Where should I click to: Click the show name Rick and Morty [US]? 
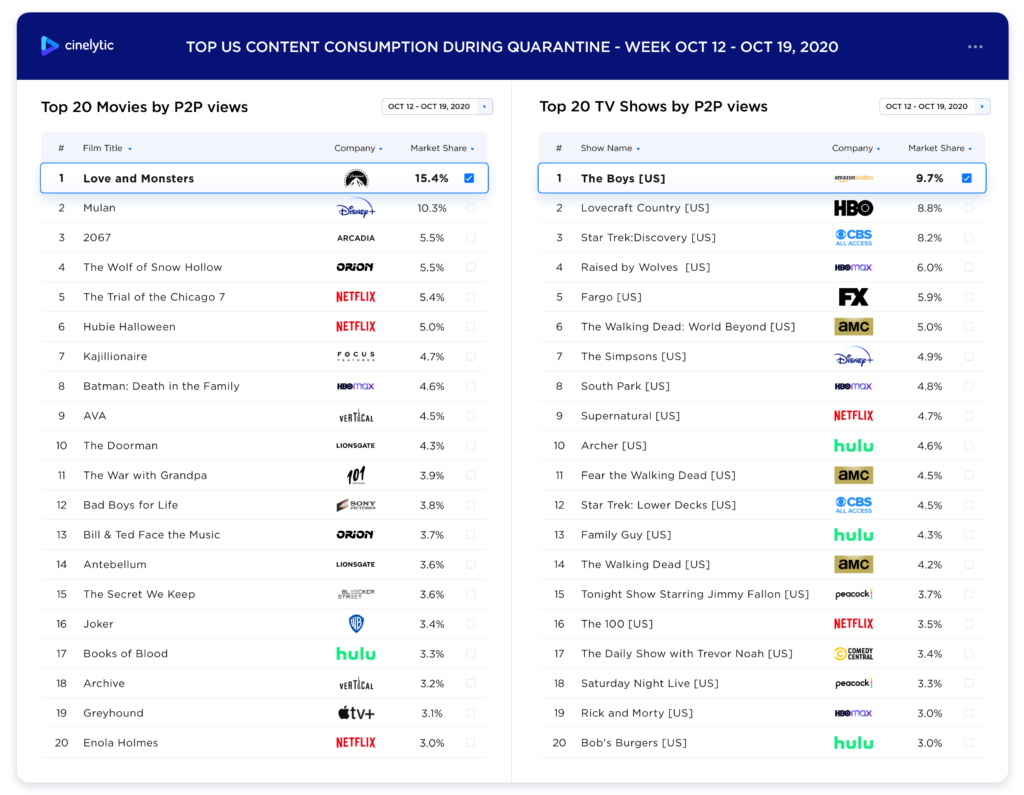tap(637, 713)
